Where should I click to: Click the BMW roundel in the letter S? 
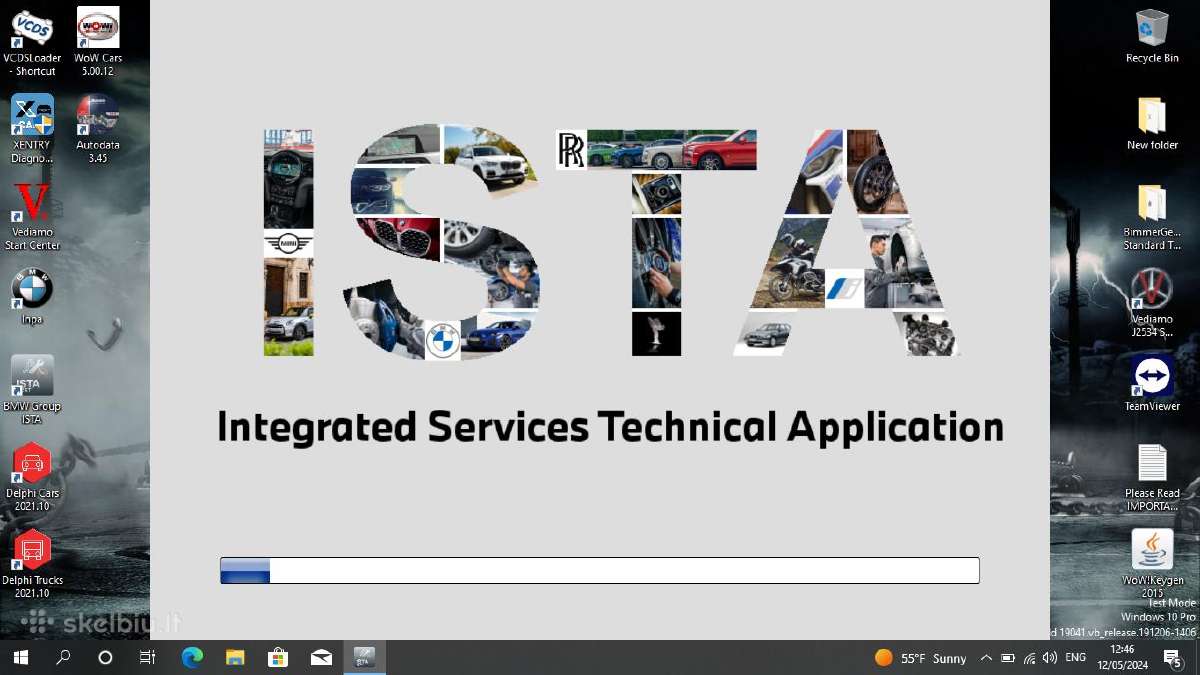(x=442, y=341)
